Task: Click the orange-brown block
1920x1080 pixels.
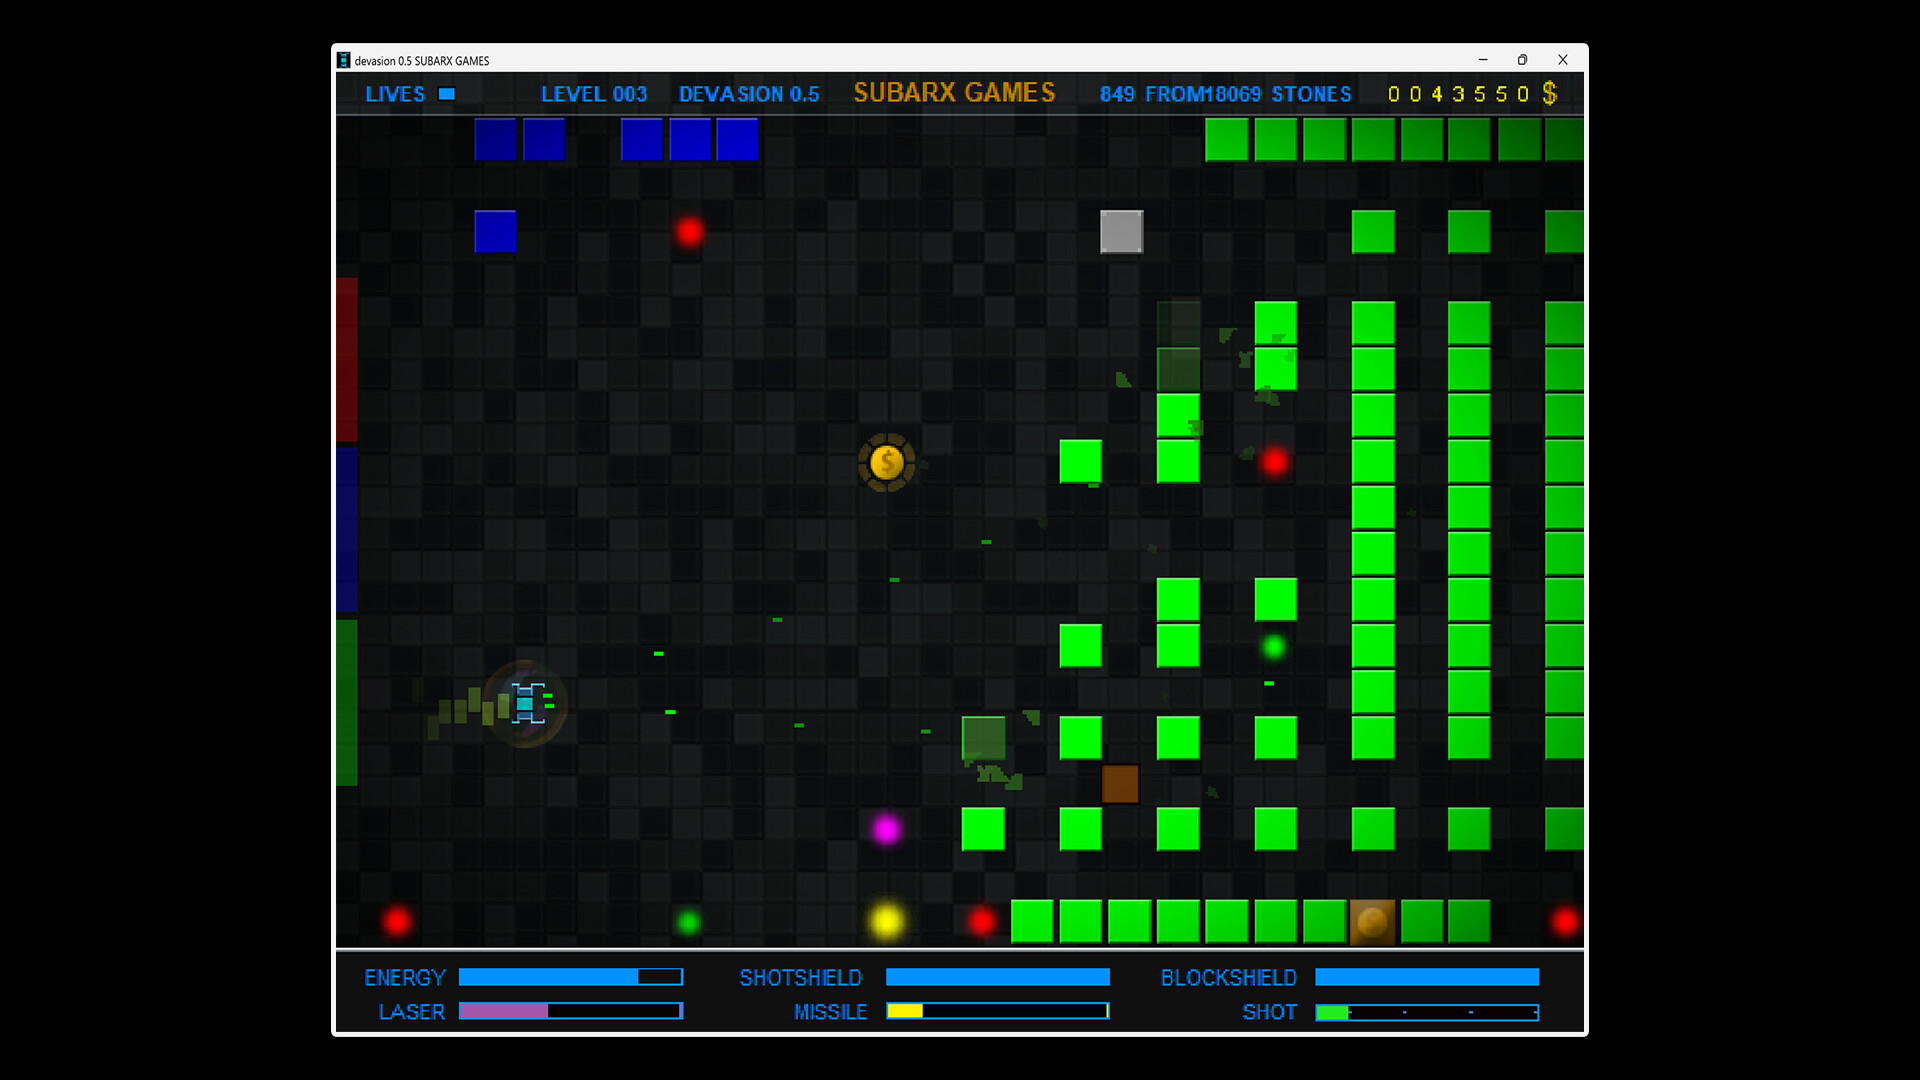Action: (1121, 784)
